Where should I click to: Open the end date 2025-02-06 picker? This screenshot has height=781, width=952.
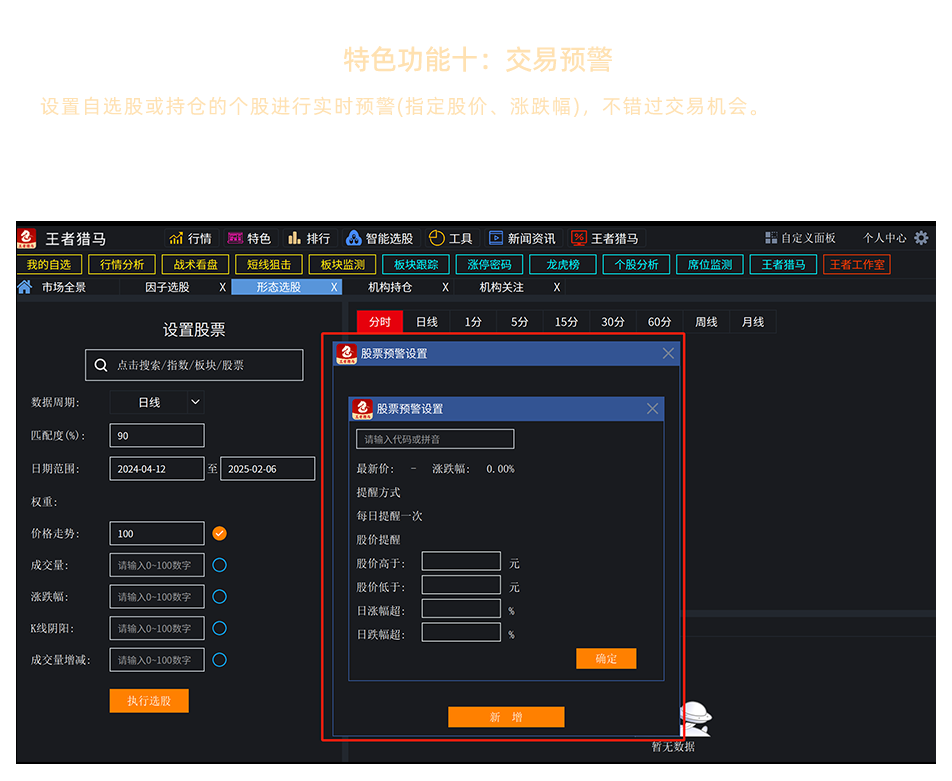tap(267, 469)
